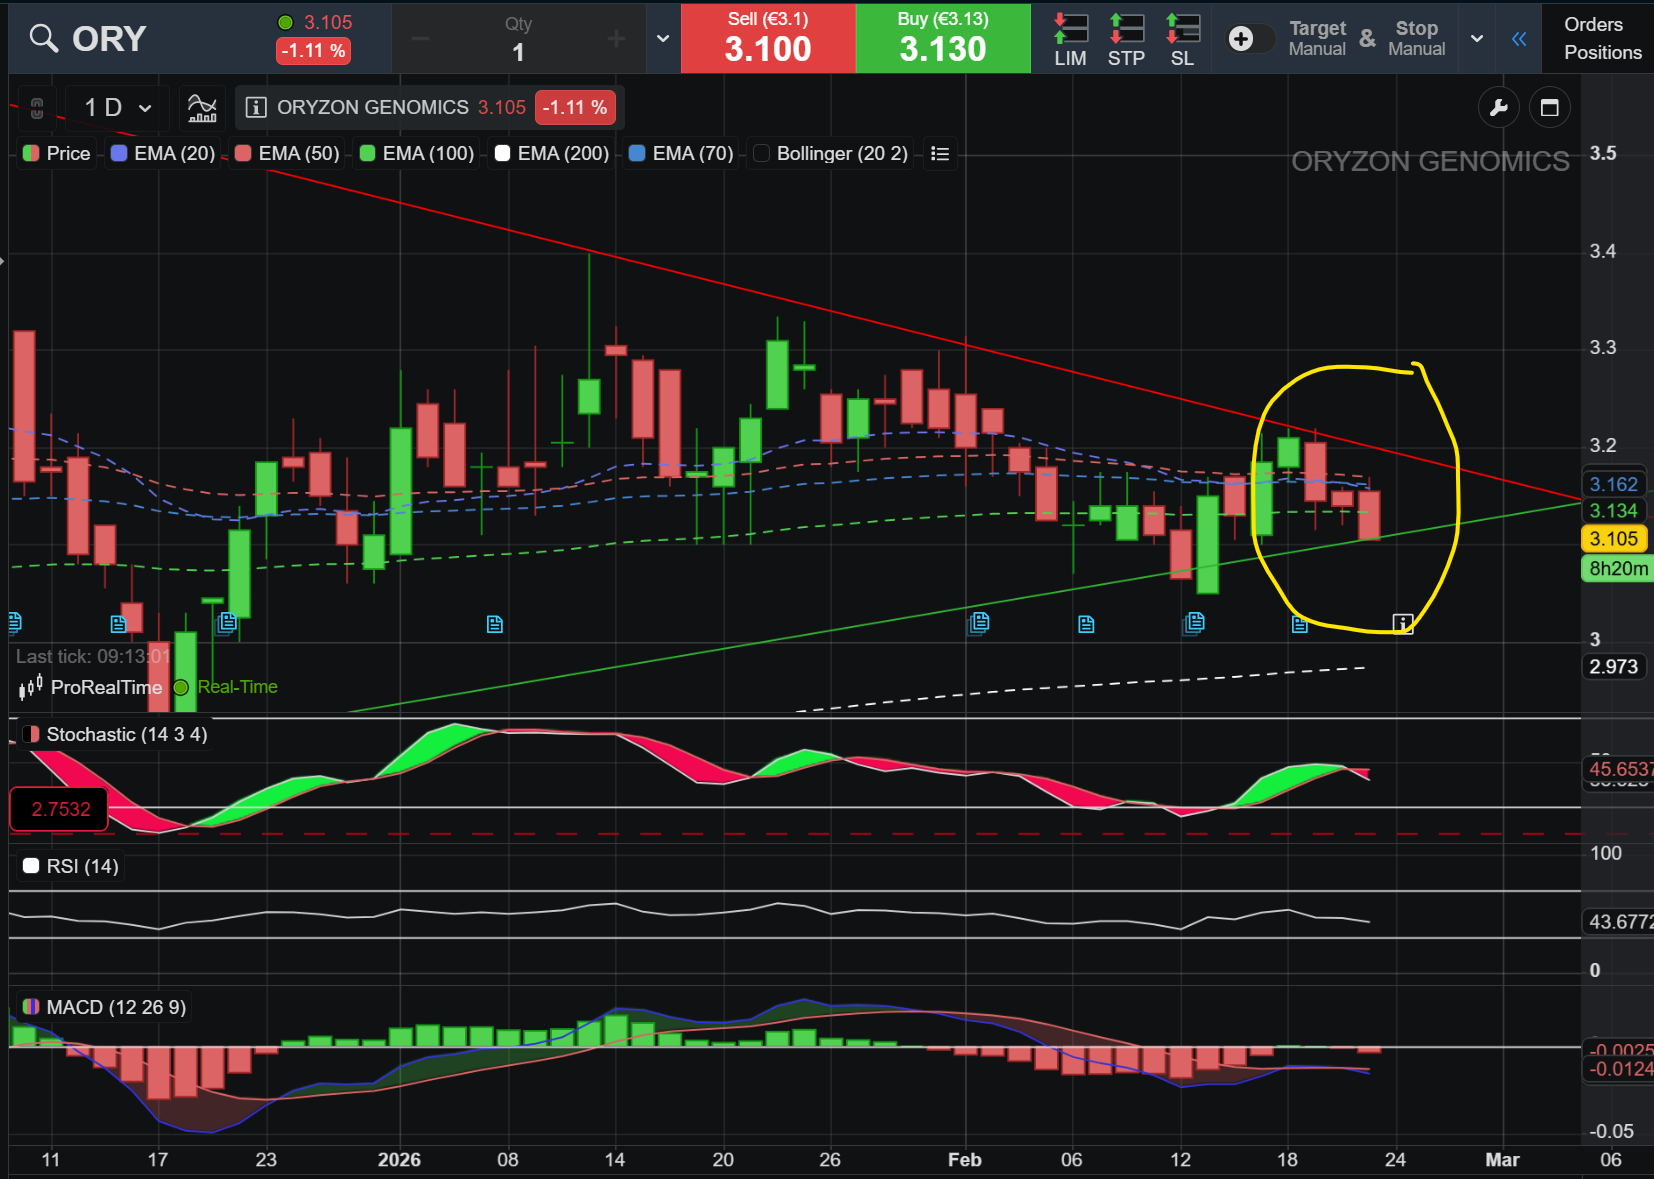Open the stacked news icon near date 23
1654x1179 pixels.
pos(227,622)
